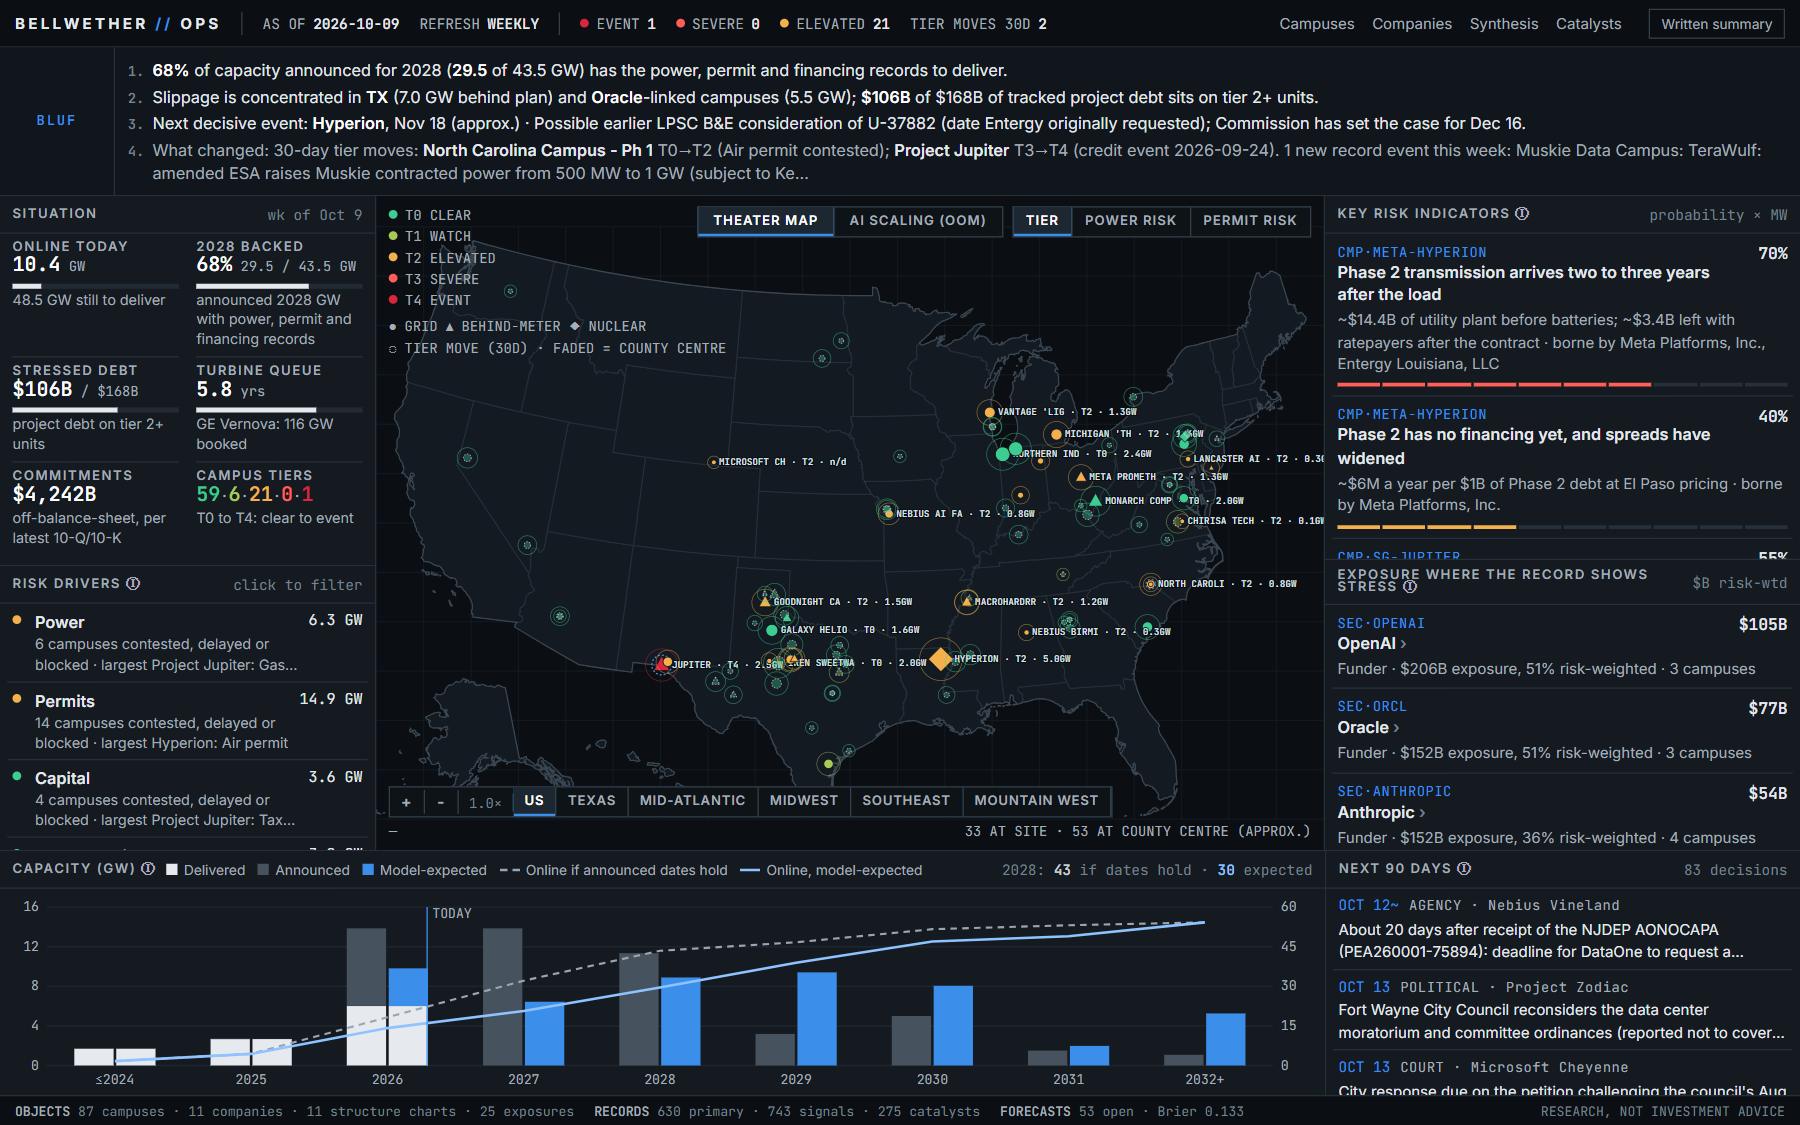
Task: Click info icon next to Capacity (GW)
Action: click(x=148, y=868)
